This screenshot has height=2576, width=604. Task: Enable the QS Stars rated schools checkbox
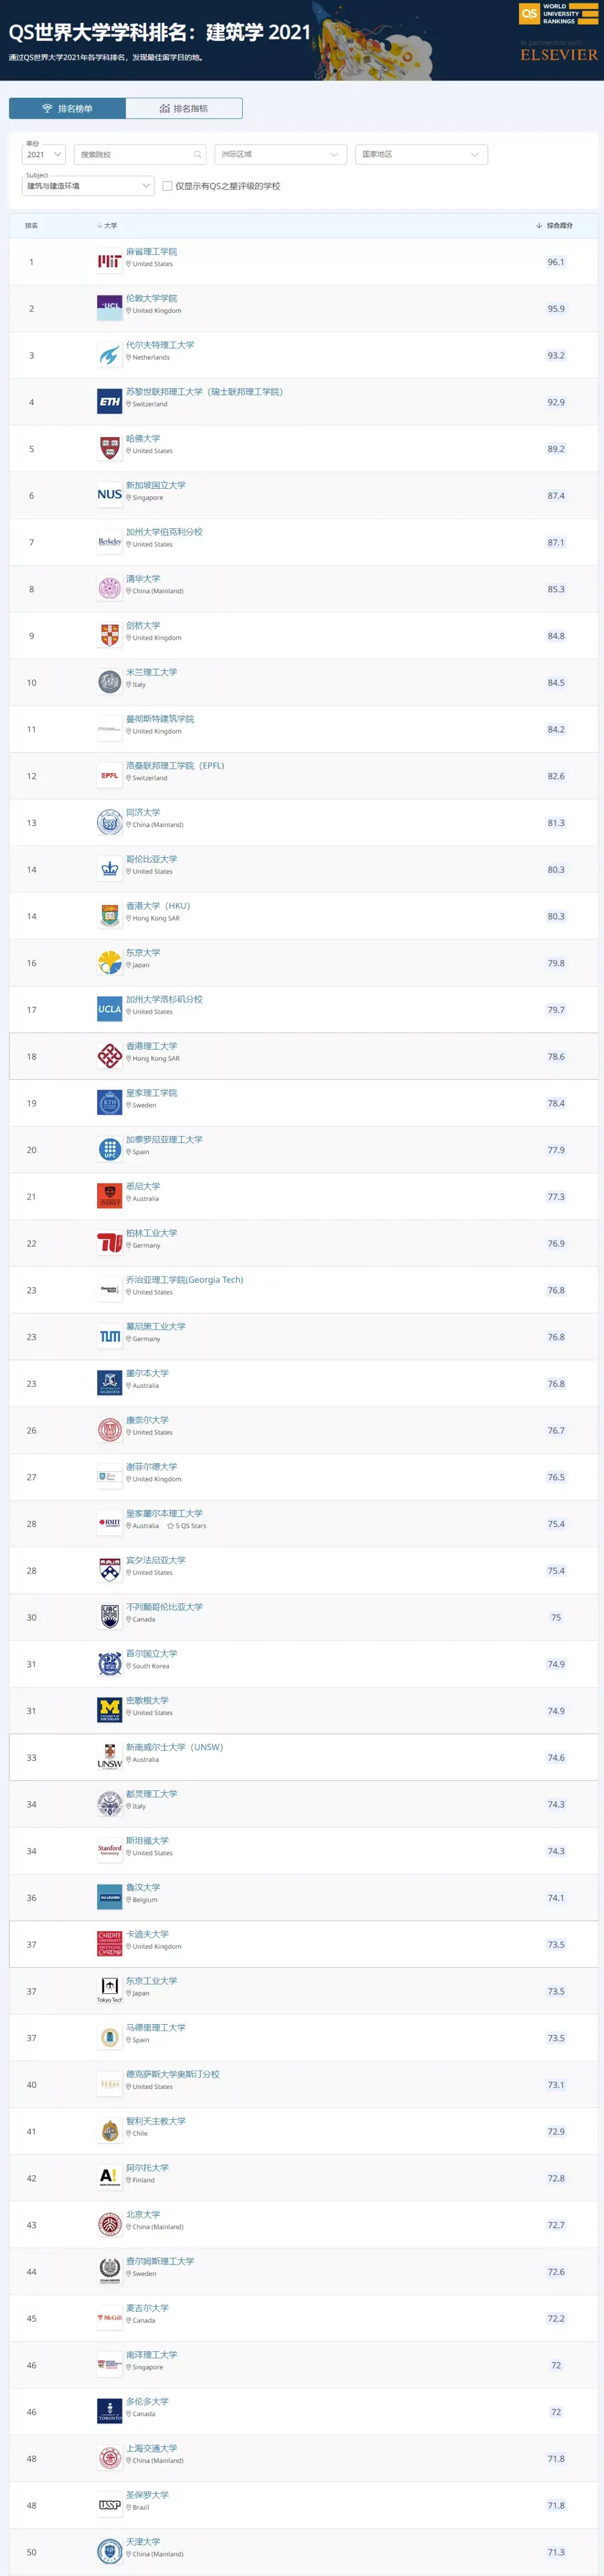click(x=167, y=186)
